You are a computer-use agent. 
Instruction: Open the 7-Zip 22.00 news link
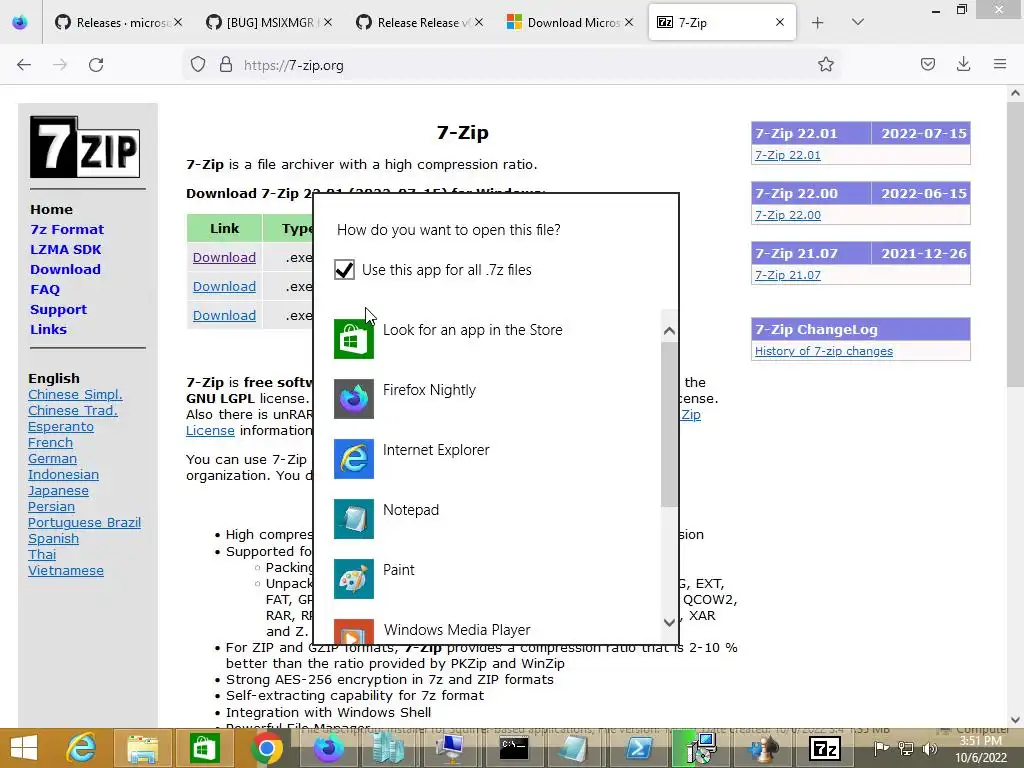coord(788,215)
